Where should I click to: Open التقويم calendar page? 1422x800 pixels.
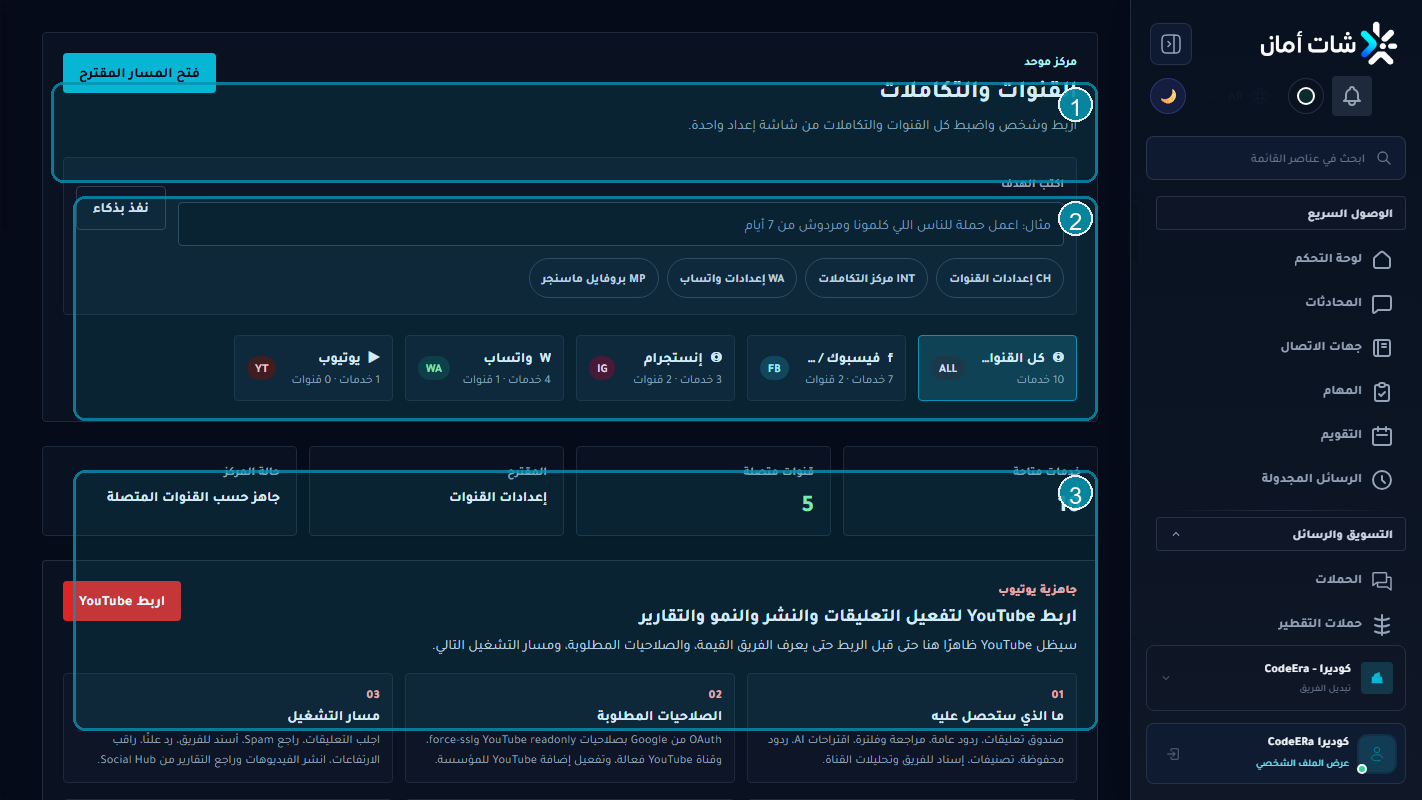pyautogui.click(x=1341, y=434)
